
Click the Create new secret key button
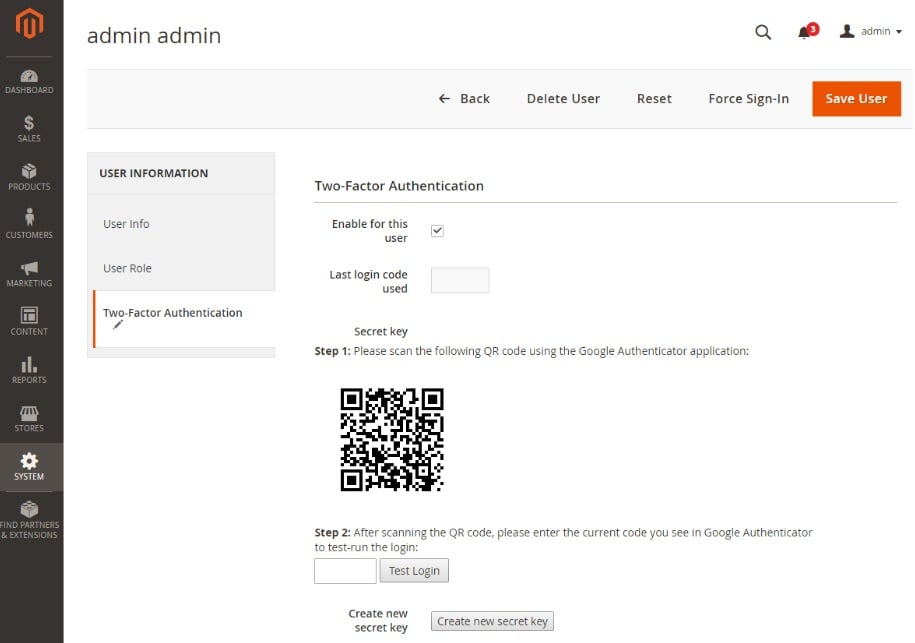pos(492,621)
